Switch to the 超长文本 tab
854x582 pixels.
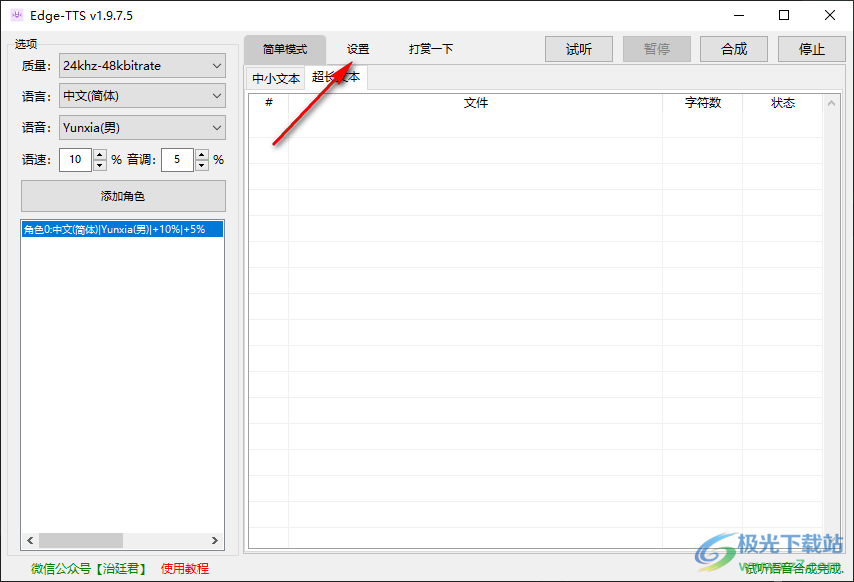[x=336, y=77]
